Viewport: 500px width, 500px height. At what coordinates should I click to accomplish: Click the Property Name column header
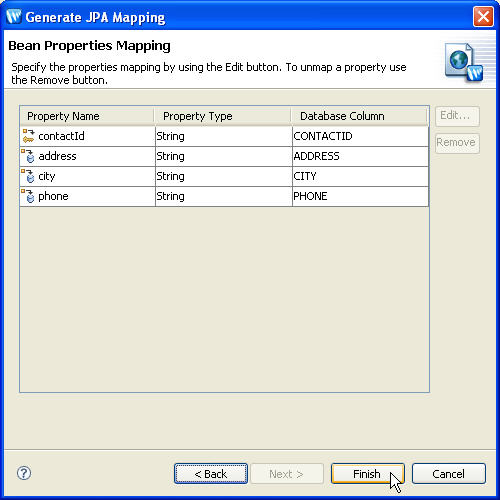[87, 116]
